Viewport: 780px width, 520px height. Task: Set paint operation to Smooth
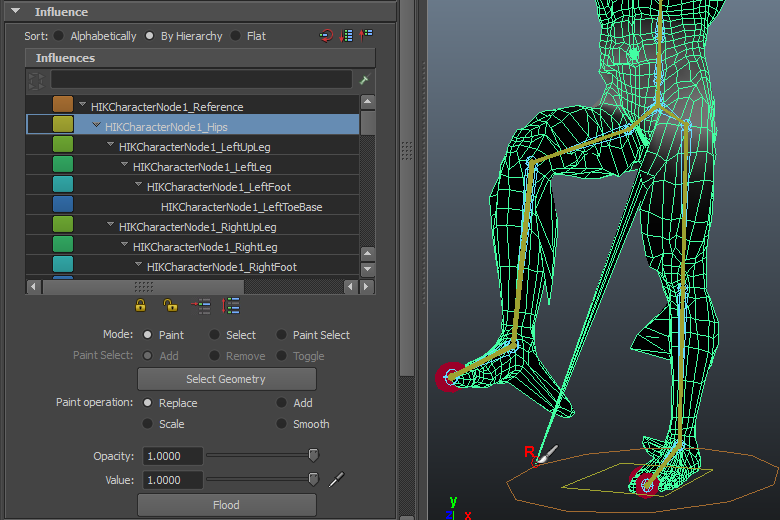282,424
